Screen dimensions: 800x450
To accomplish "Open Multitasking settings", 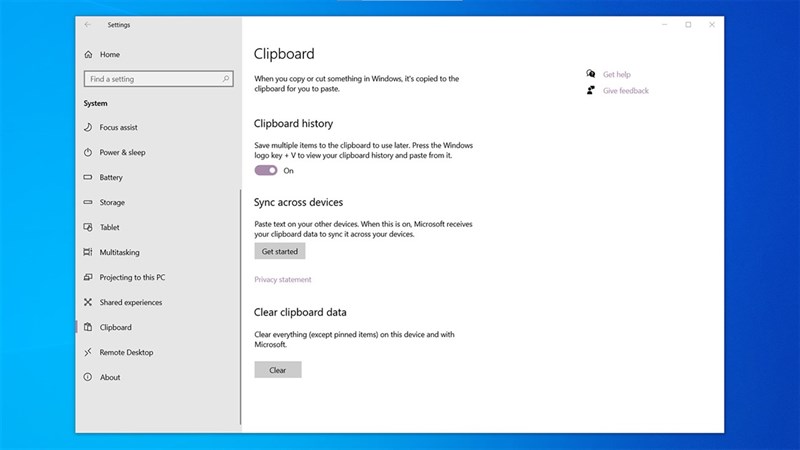I will click(x=119, y=252).
